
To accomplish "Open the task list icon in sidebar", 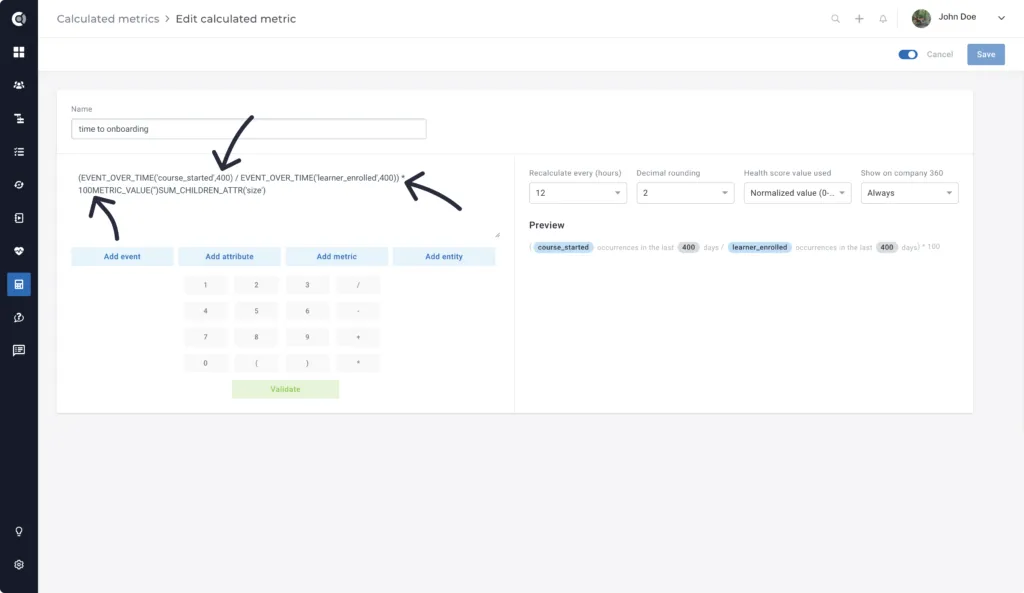I will (x=18, y=152).
